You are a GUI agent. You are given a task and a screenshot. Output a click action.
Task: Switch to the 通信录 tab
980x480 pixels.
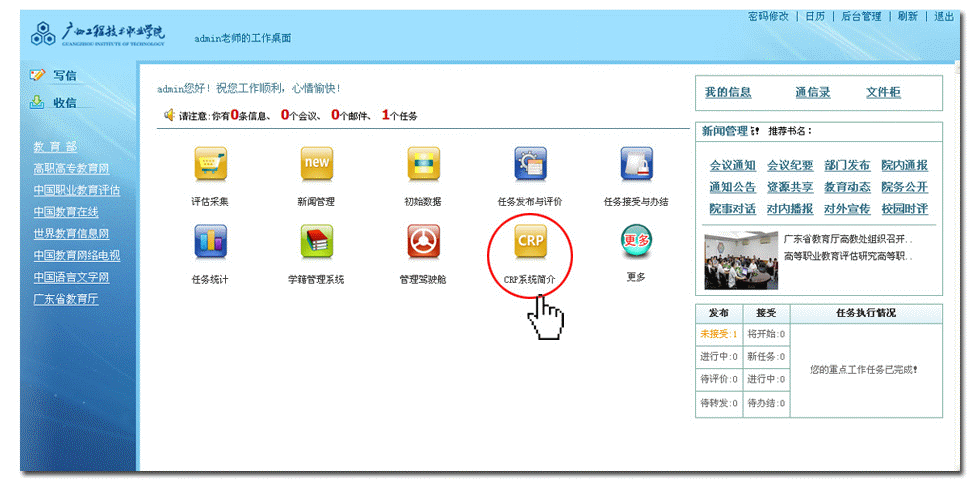pyautogui.click(x=812, y=93)
